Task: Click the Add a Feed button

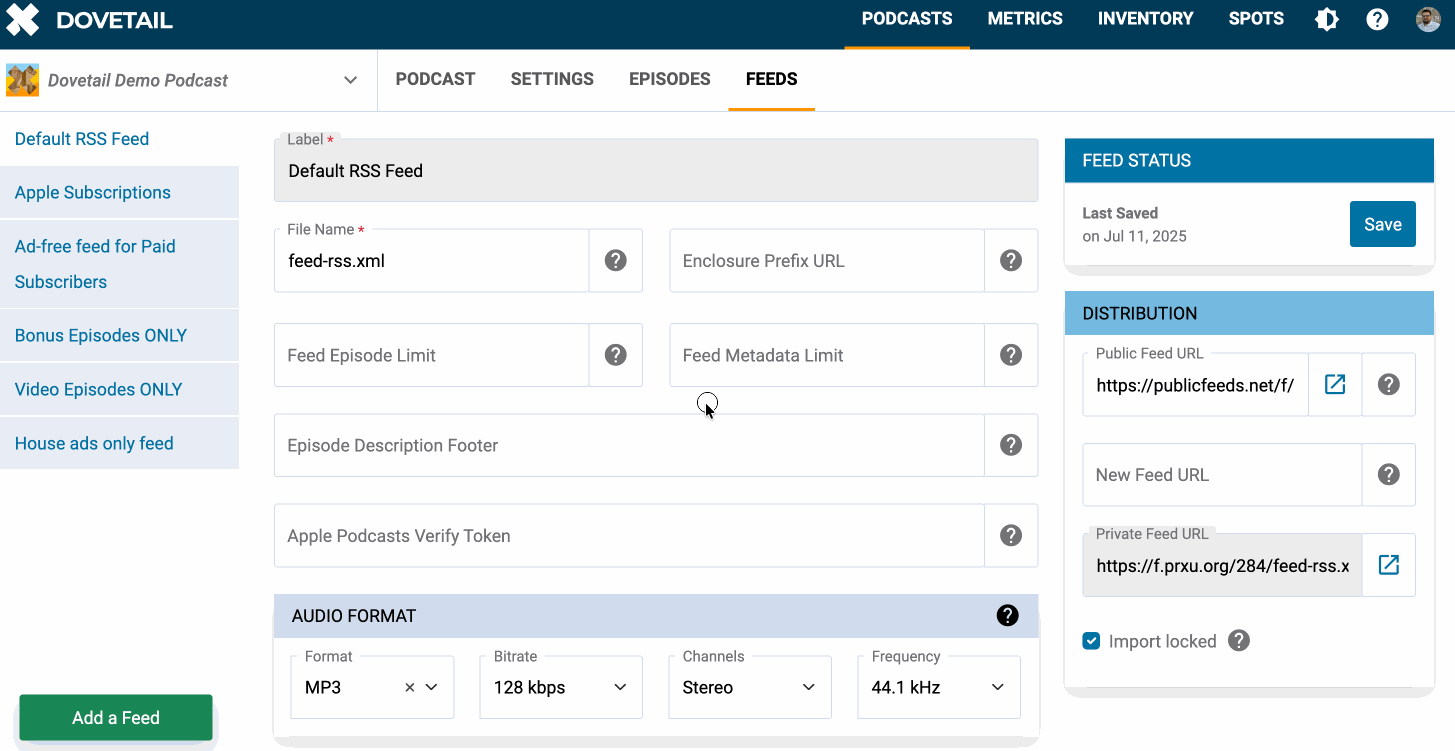Action: point(116,718)
